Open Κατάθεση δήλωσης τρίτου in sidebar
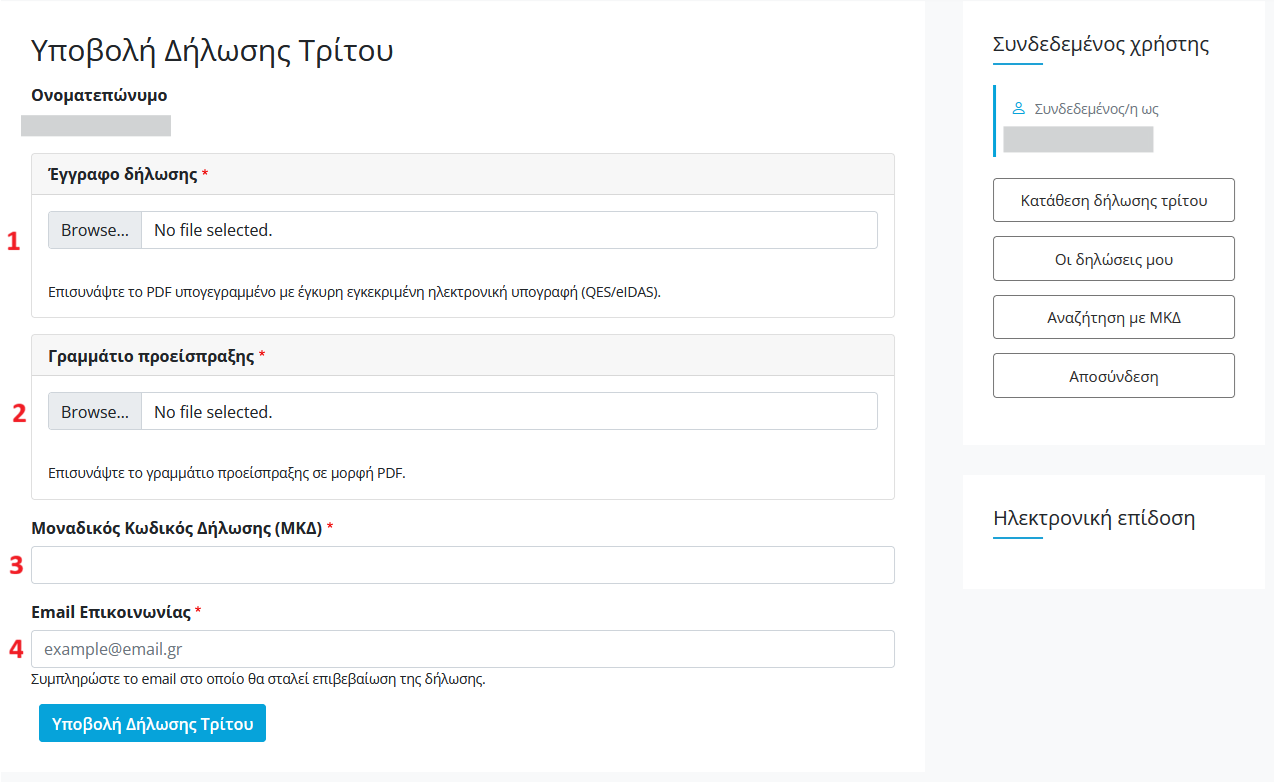 (1114, 201)
